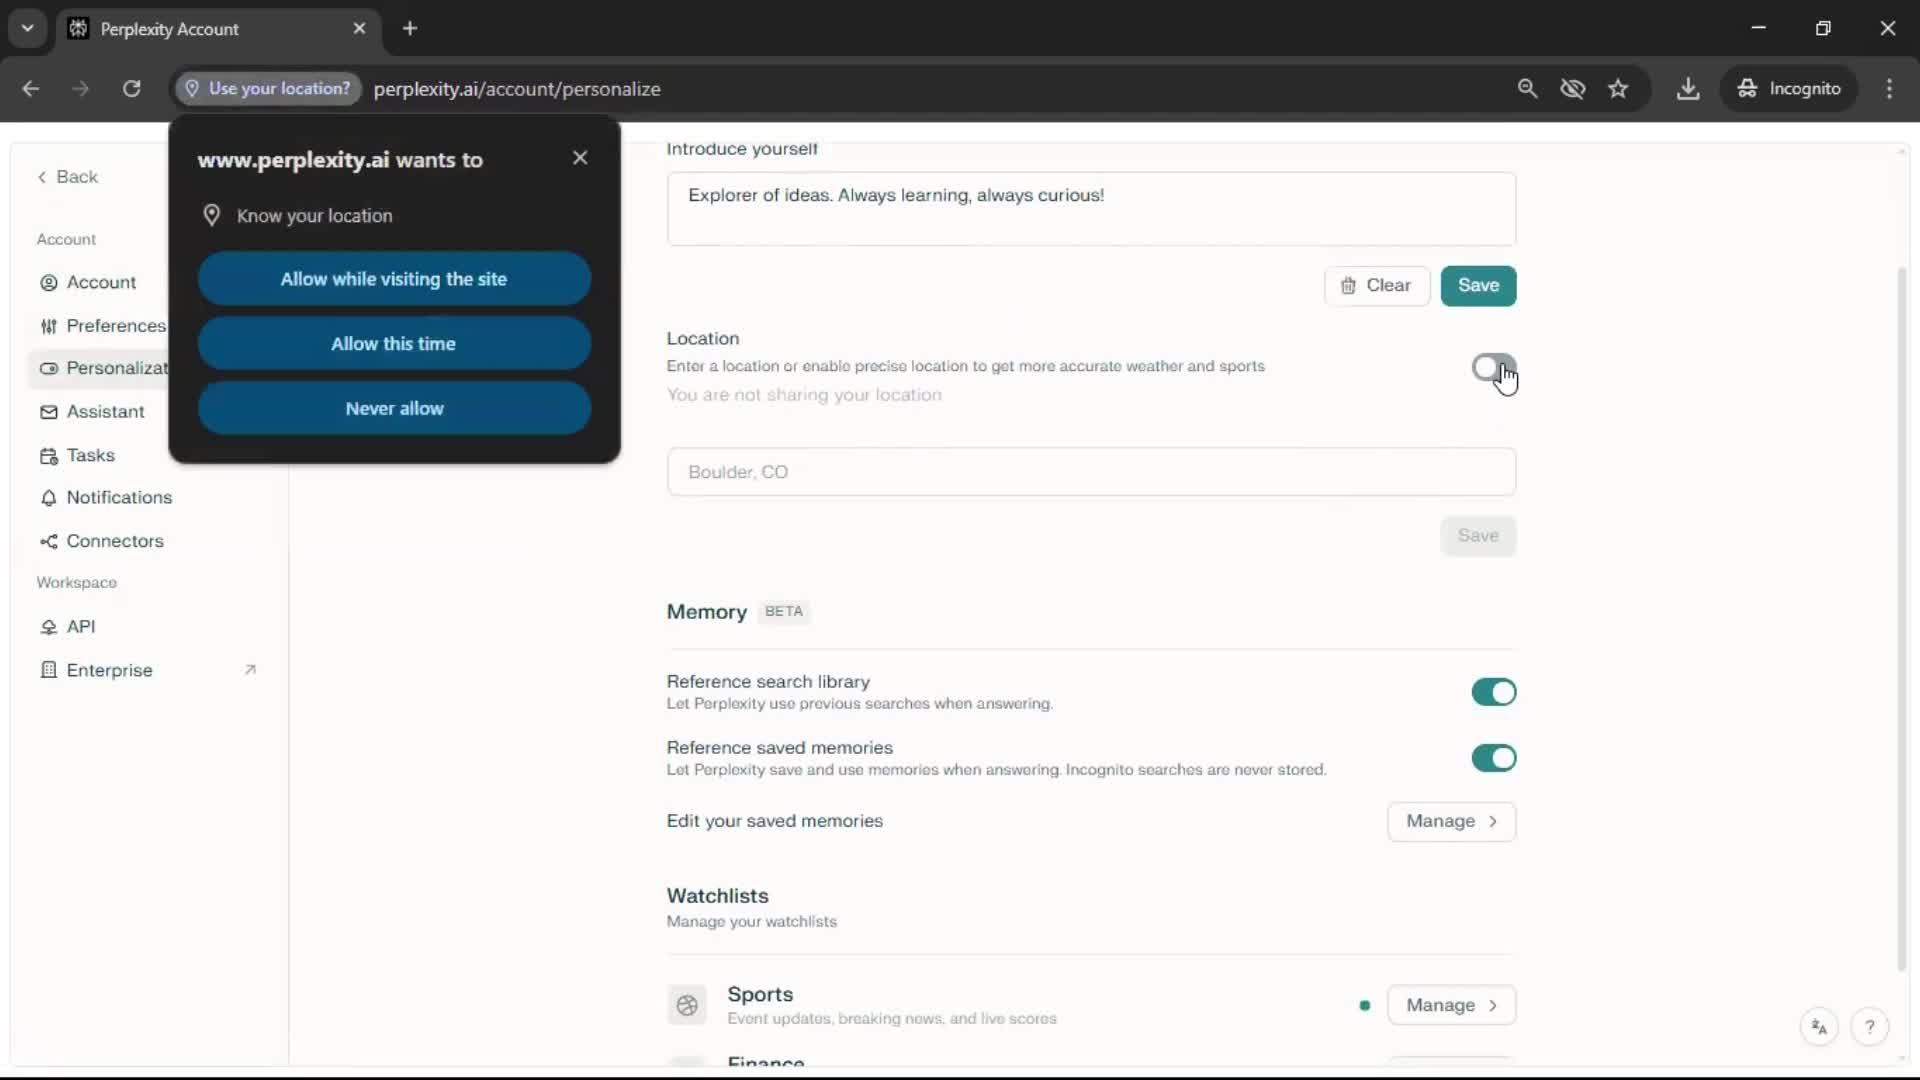Image resolution: width=1920 pixels, height=1080 pixels.
Task: Reload the page using refresh icon
Action: tap(131, 88)
